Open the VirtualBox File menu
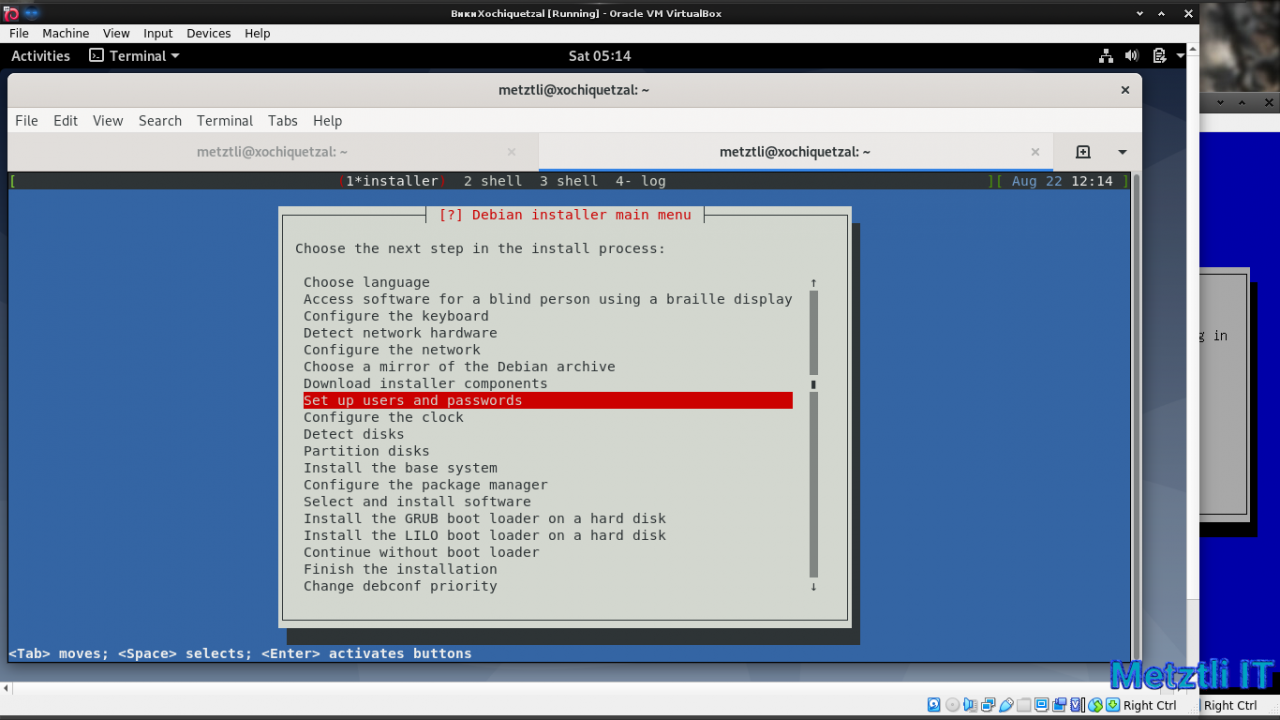 click(19, 33)
